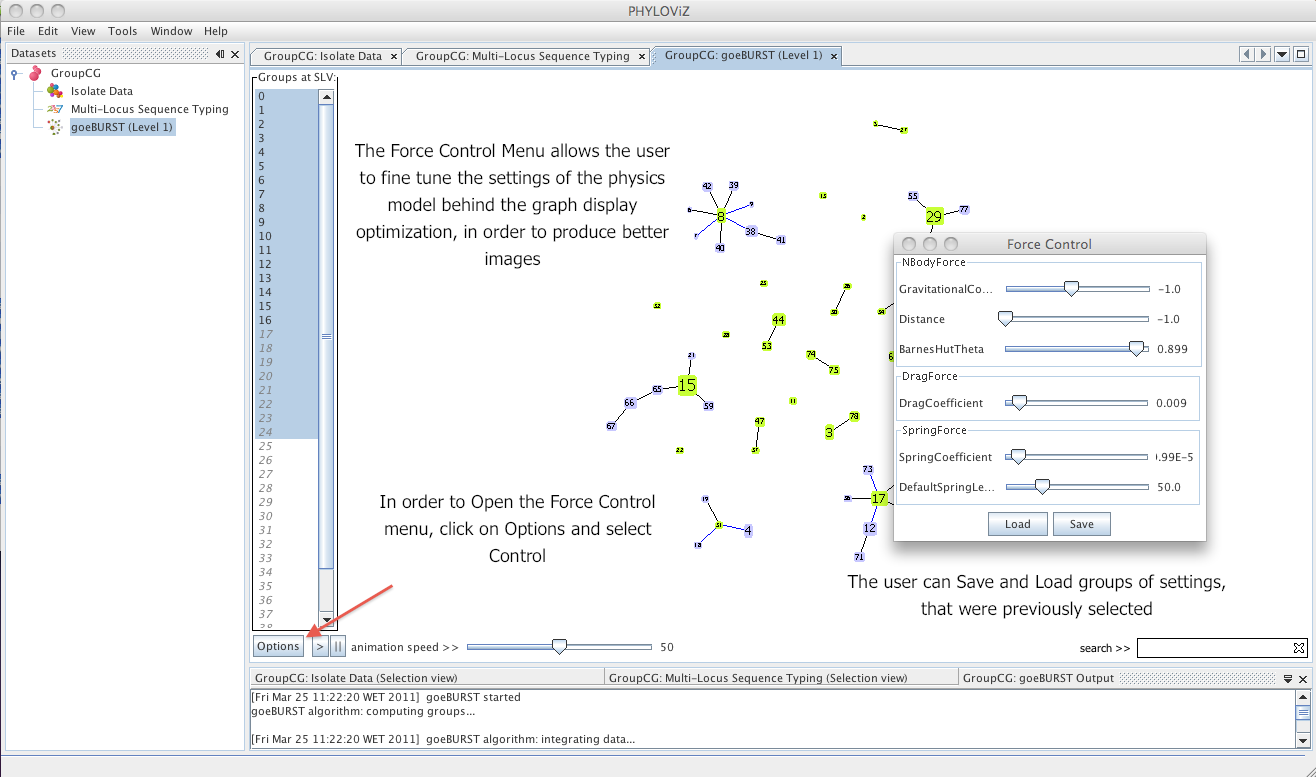Screen dimensions: 1316x777
Task: Click graph node 17
Action: coord(879,498)
